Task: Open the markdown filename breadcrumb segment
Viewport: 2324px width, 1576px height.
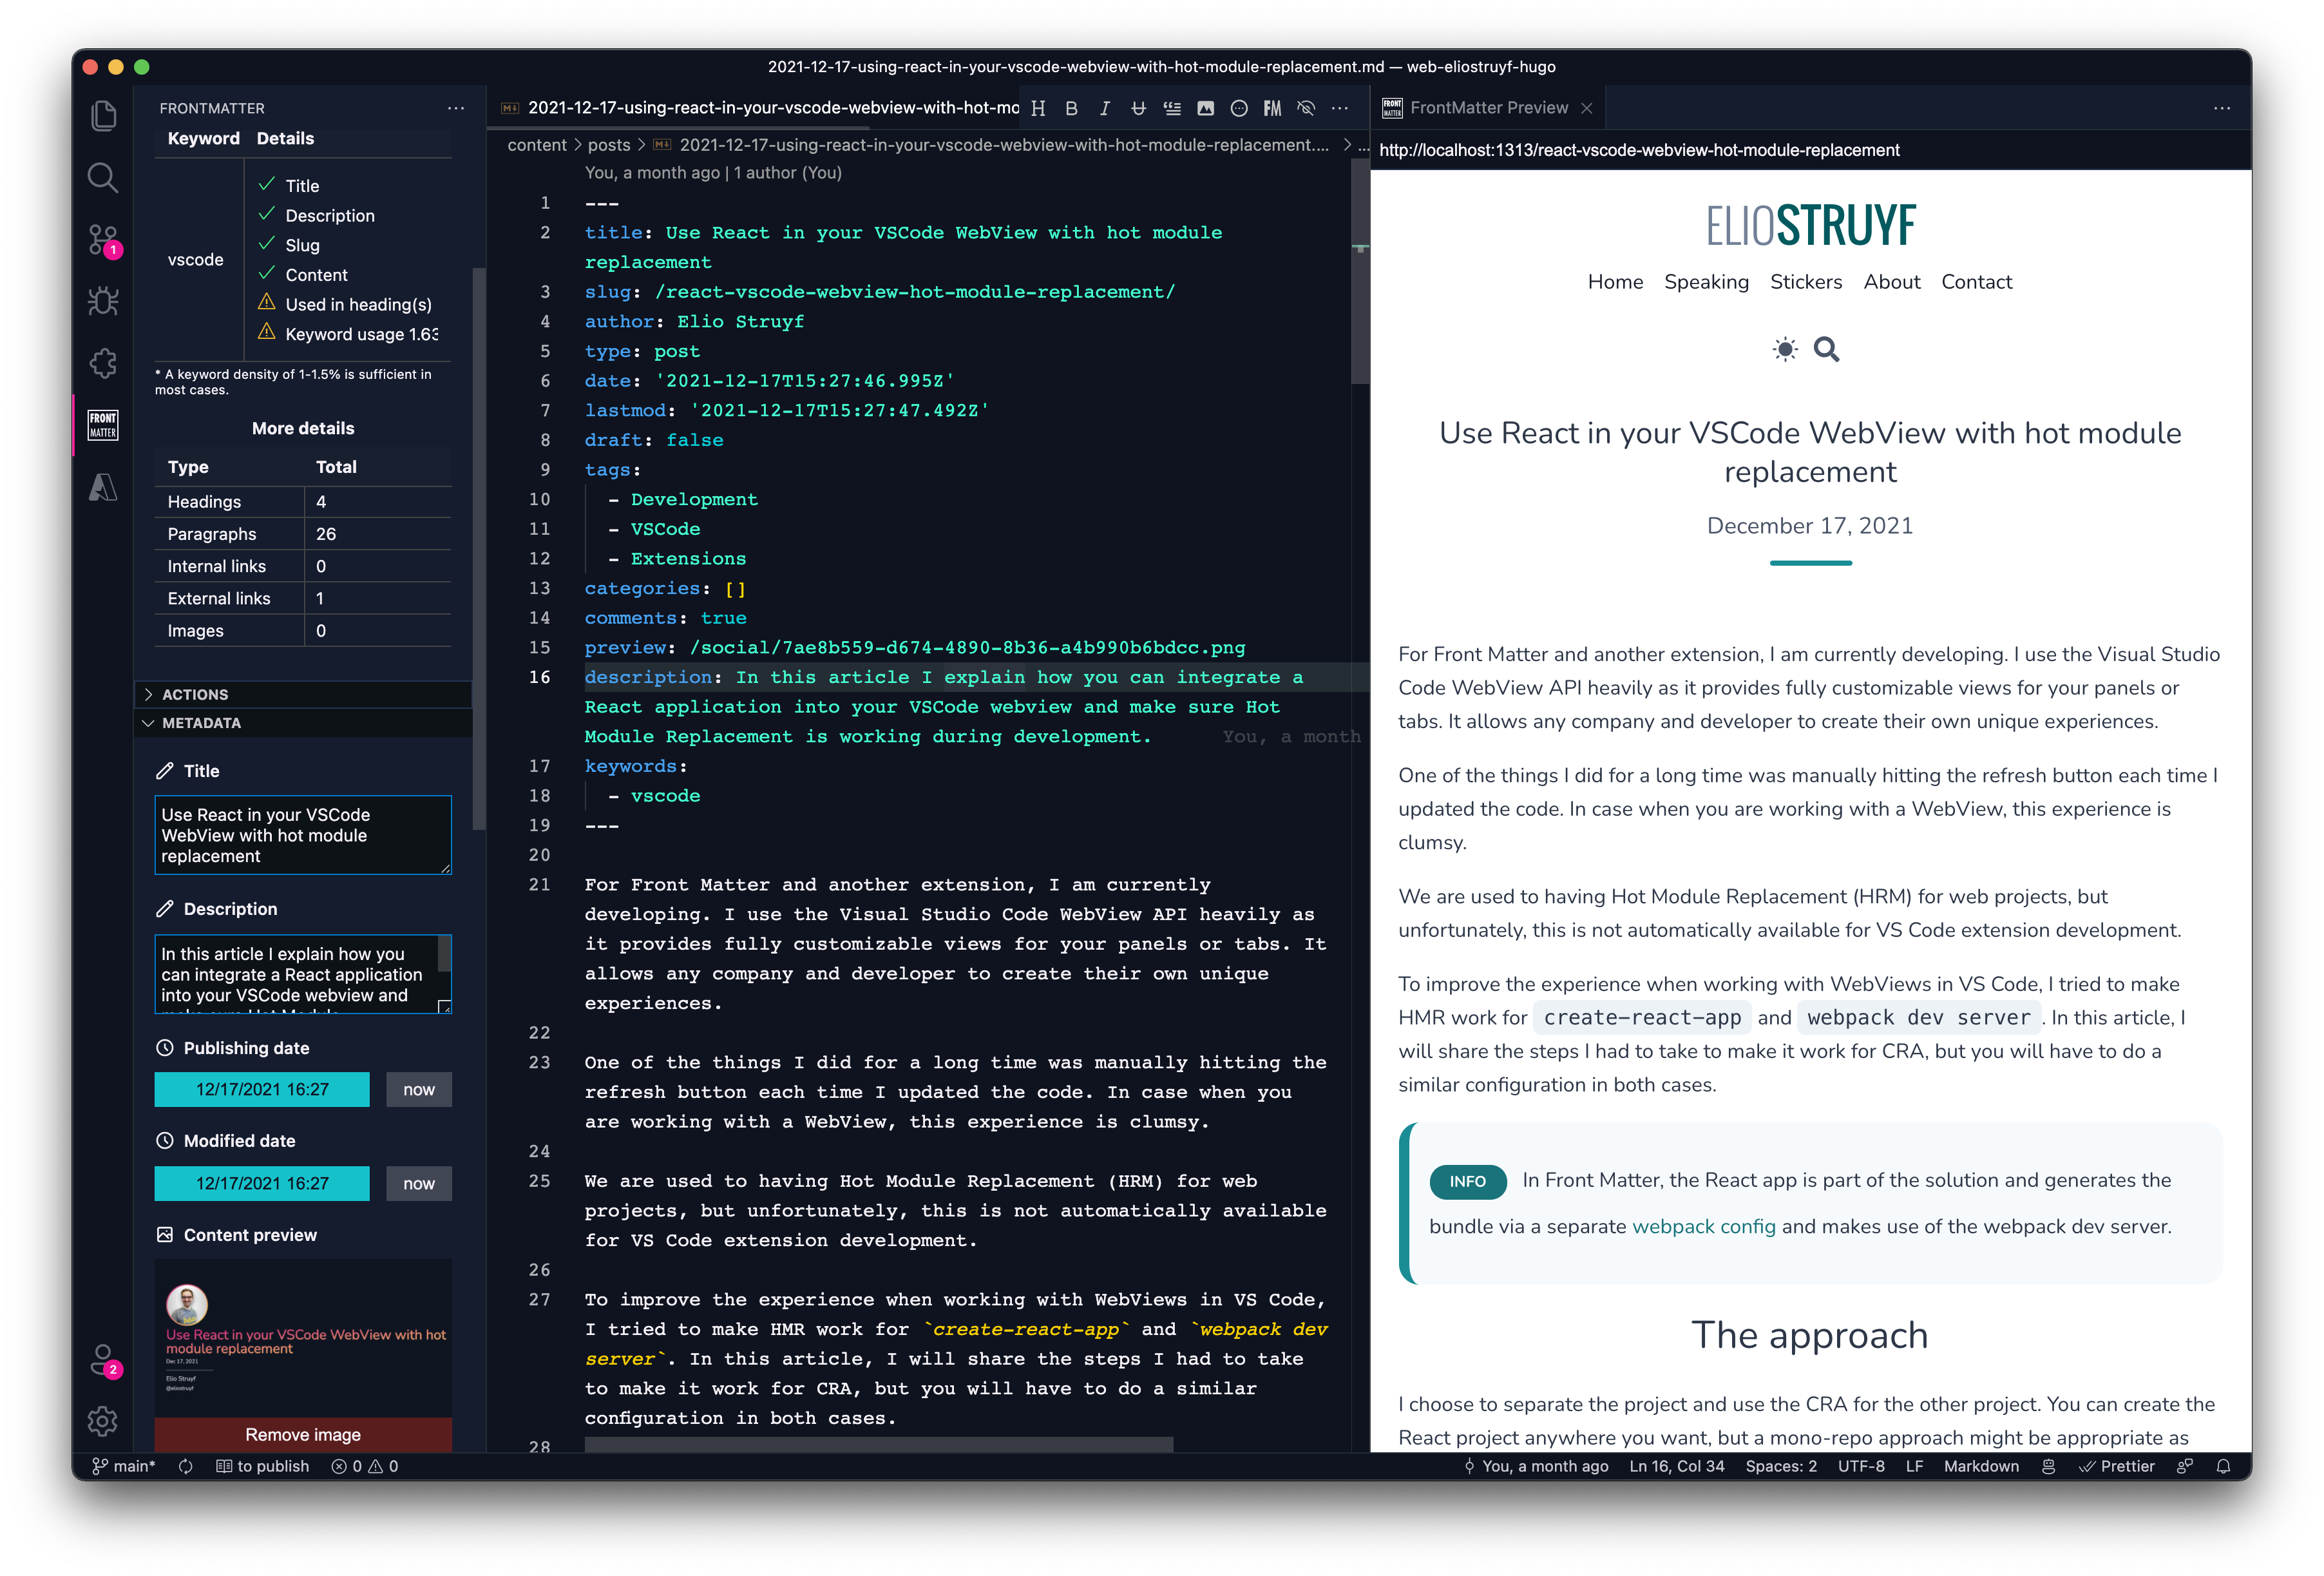Action: point(1003,145)
